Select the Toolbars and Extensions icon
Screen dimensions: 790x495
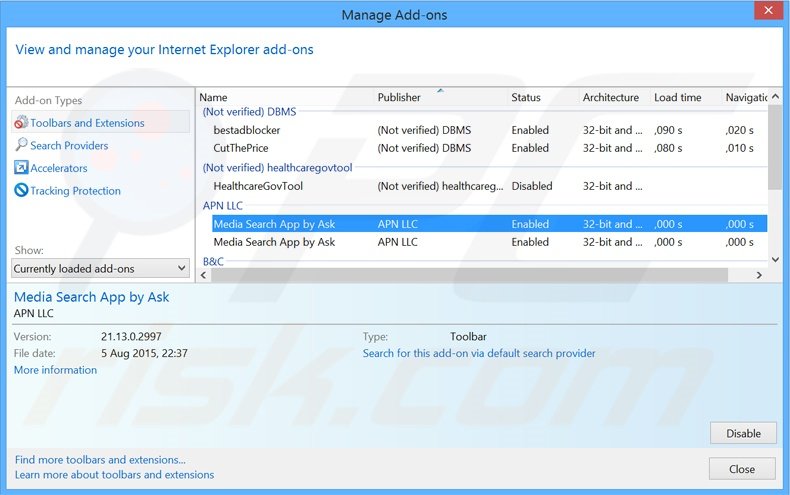pos(21,123)
